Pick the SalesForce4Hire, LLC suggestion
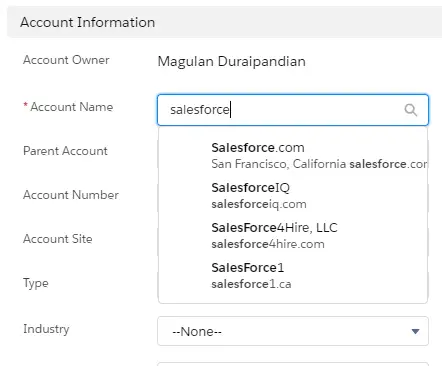Image resolution: width=442 pixels, height=366 pixels. click(293, 236)
